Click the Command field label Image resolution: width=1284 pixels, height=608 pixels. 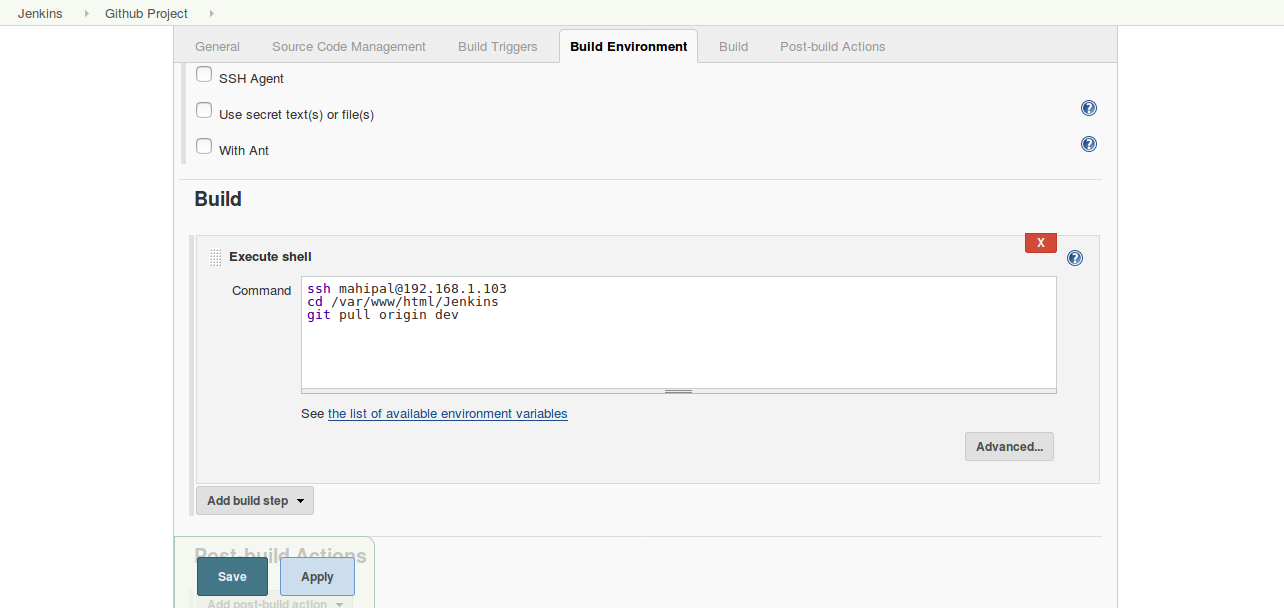[262, 291]
